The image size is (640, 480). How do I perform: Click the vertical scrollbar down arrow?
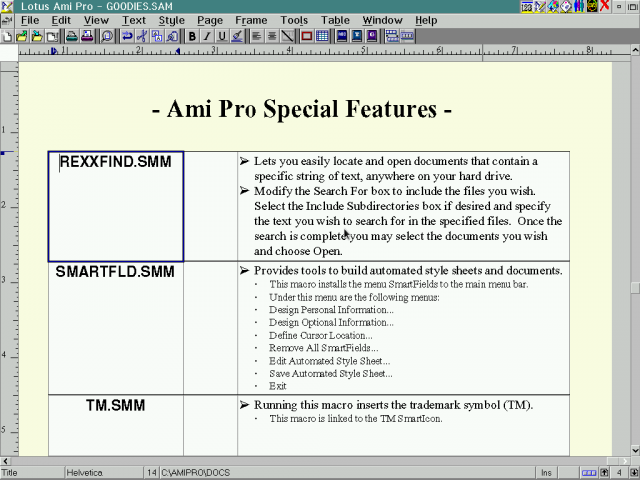(x=635, y=451)
